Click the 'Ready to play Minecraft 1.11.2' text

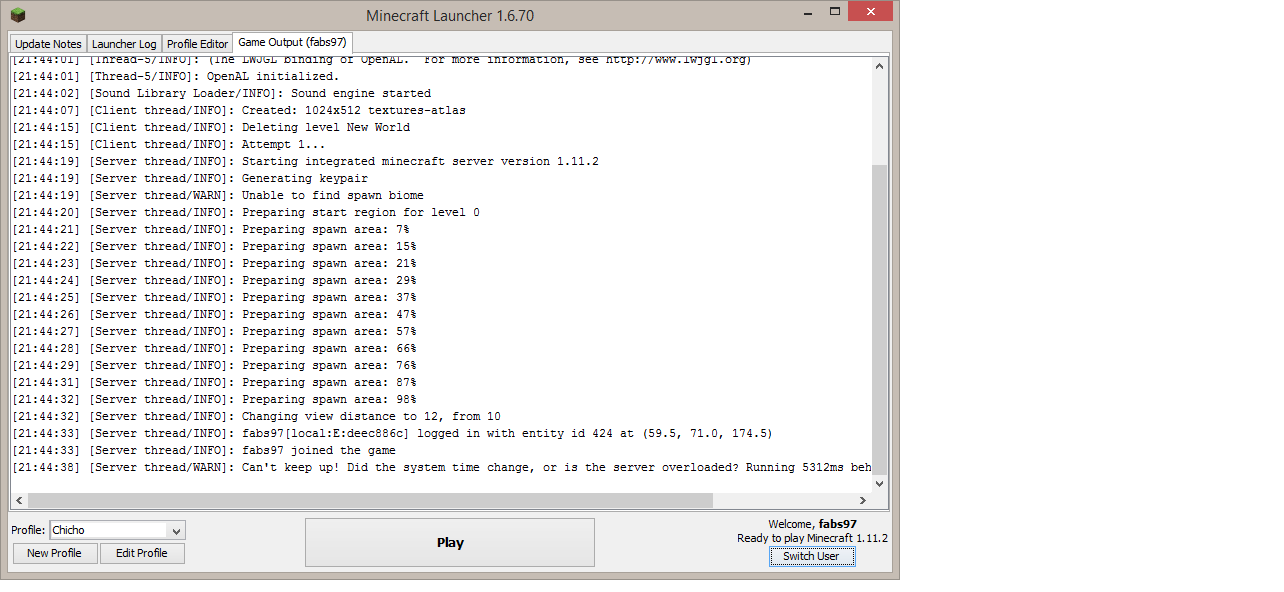click(812, 538)
